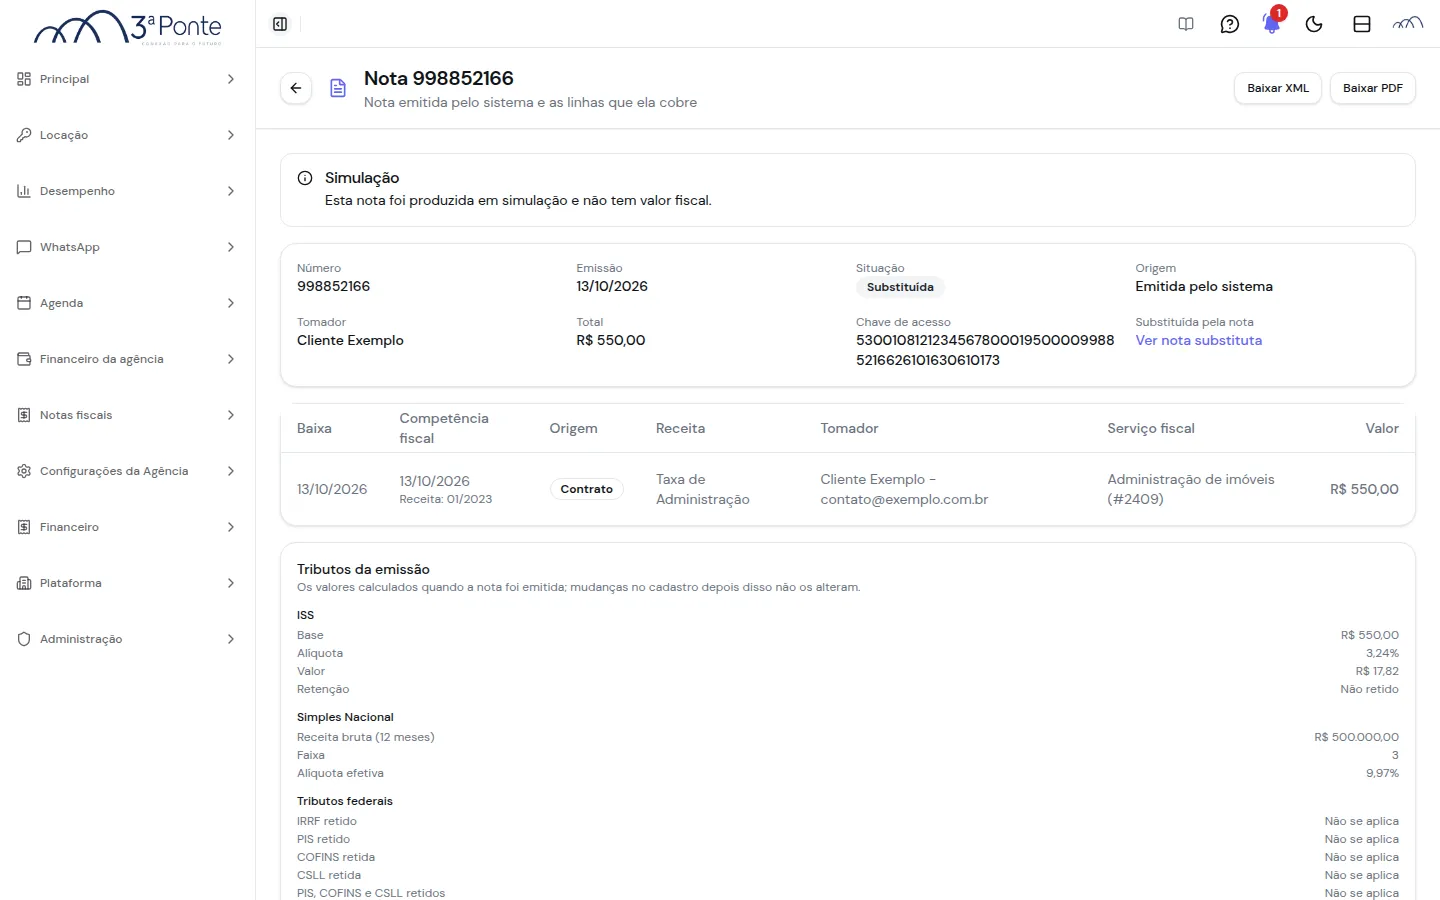
Task: Click the Simulação info icon
Action: tap(305, 178)
